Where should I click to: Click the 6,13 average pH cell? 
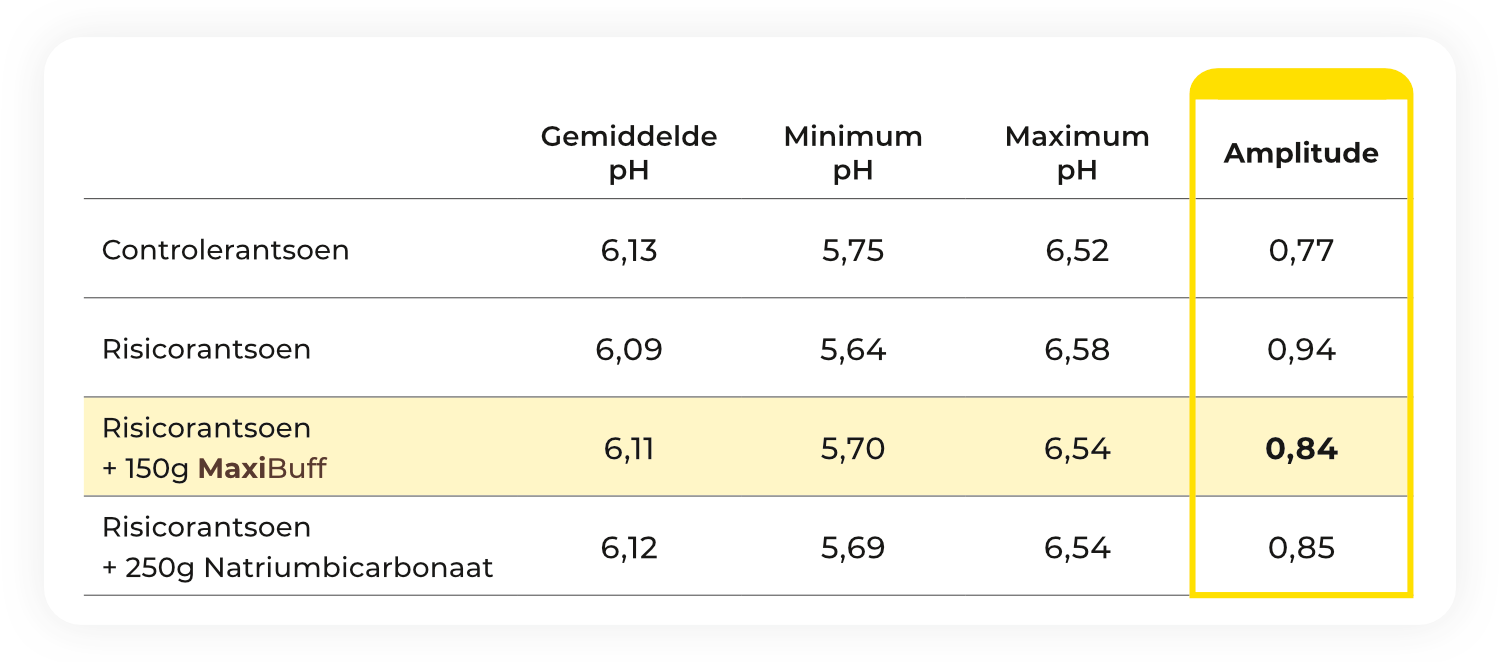click(x=629, y=250)
